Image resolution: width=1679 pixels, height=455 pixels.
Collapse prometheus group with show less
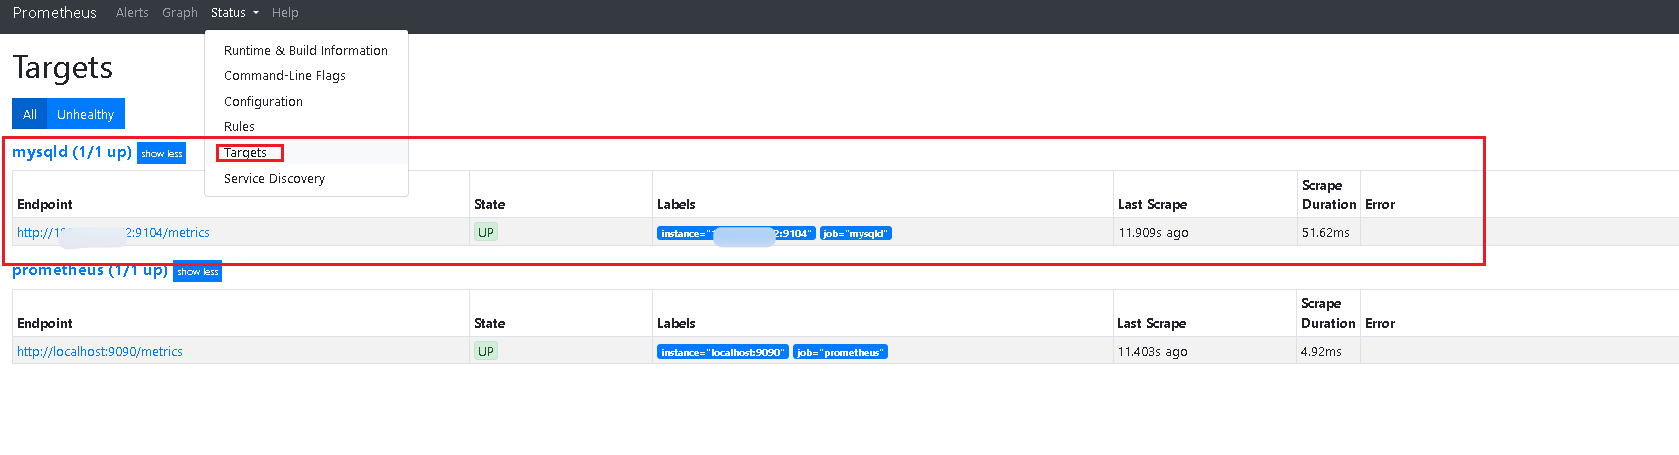(197, 272)
